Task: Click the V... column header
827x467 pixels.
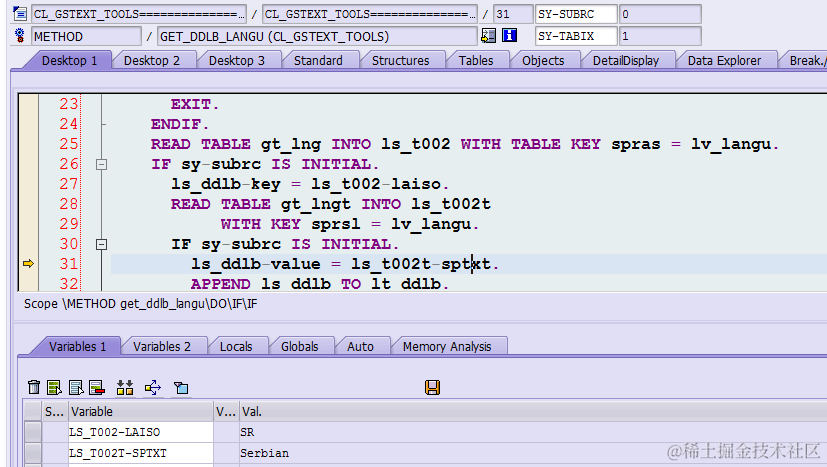Action: click(226, 412)
